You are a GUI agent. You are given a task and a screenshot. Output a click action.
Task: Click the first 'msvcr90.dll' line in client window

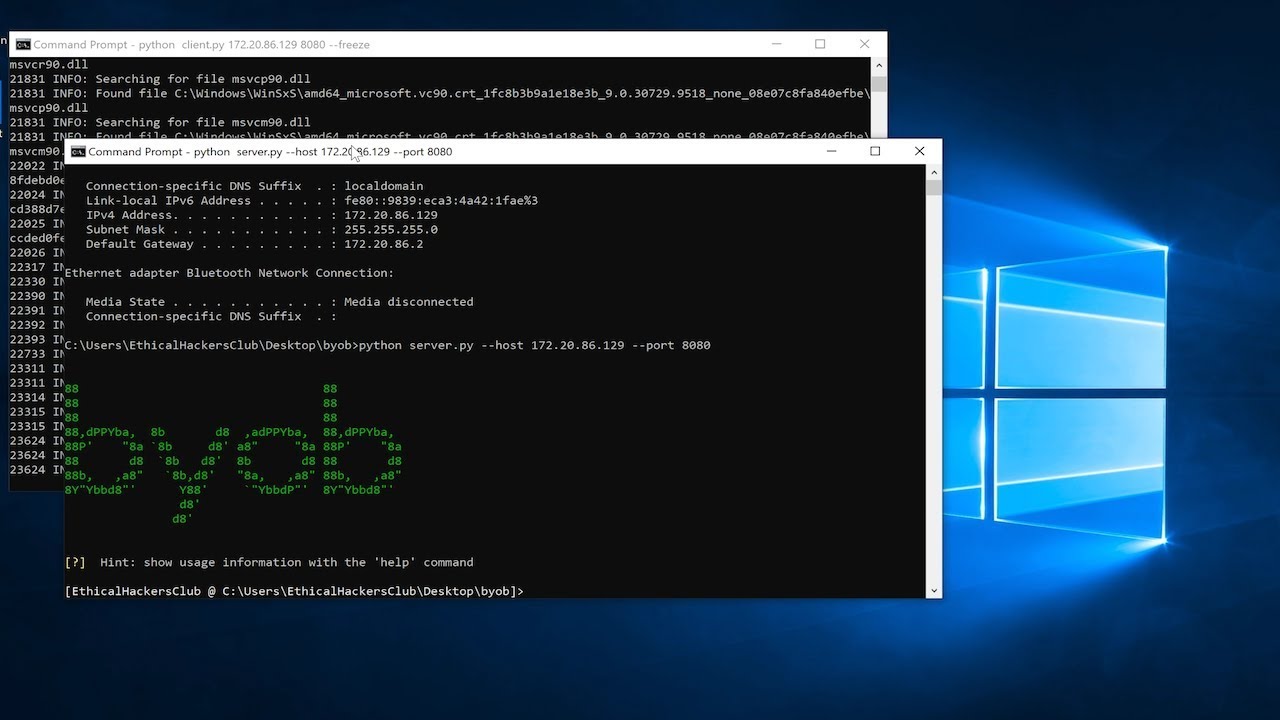[x=49, y=64]
